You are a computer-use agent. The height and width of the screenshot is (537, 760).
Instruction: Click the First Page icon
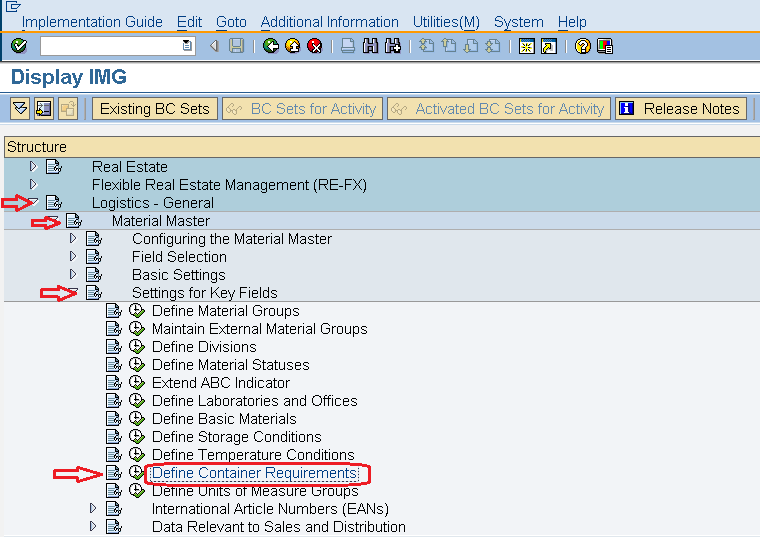[427, 46]
